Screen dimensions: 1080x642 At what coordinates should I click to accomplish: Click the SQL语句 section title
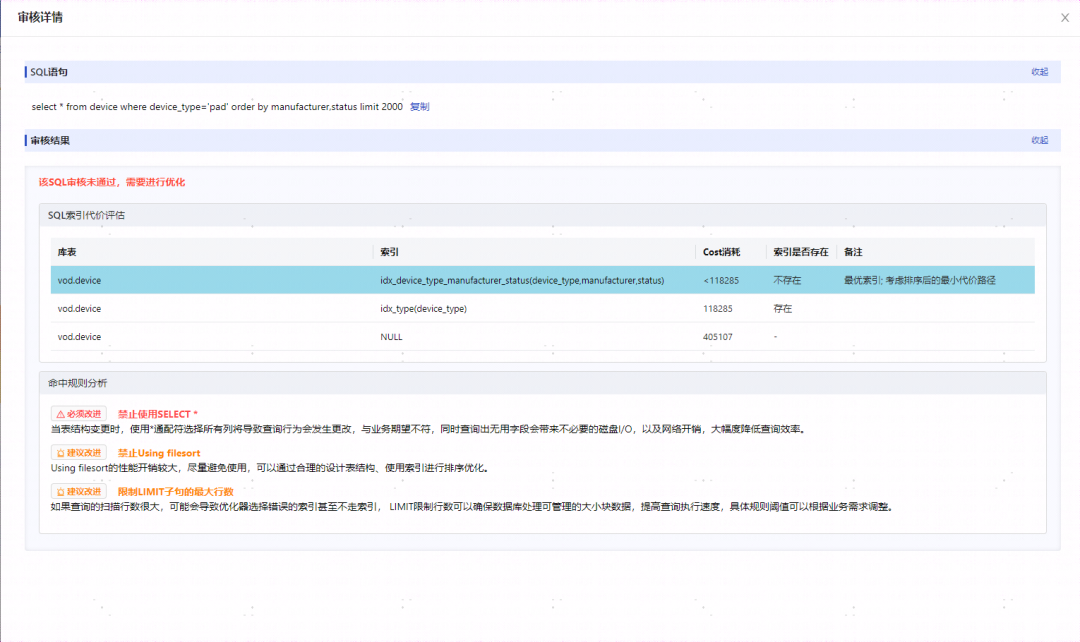click(49, 72)
